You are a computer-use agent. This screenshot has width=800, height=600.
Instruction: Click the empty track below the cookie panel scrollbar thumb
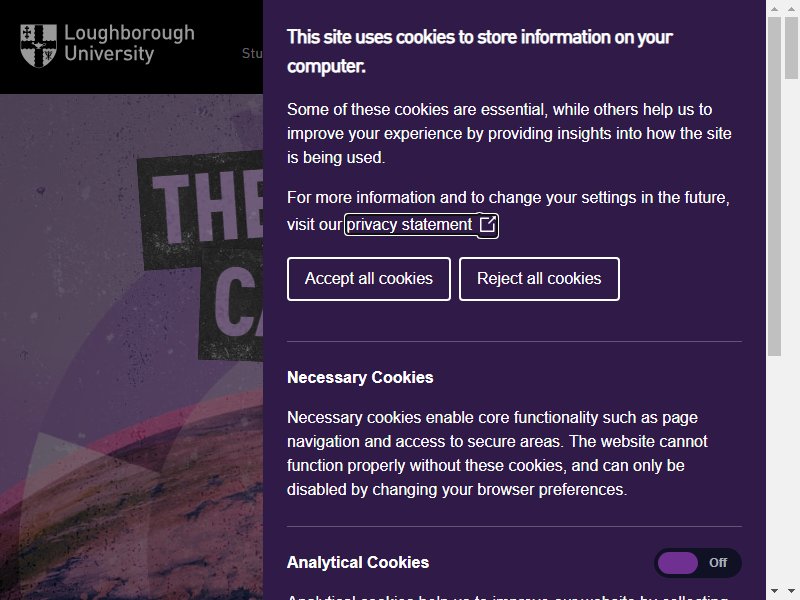click(x=774, y=469)
